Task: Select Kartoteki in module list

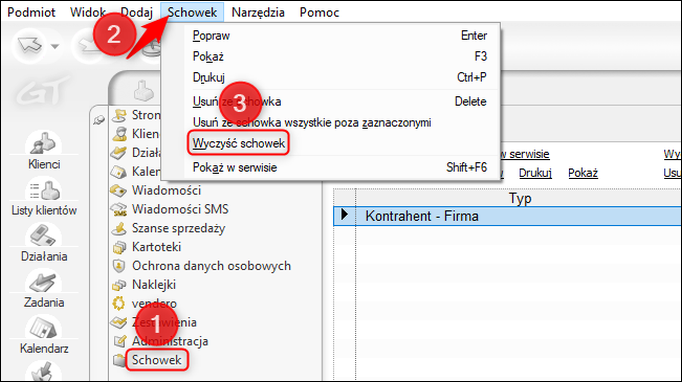Action: 157,247
